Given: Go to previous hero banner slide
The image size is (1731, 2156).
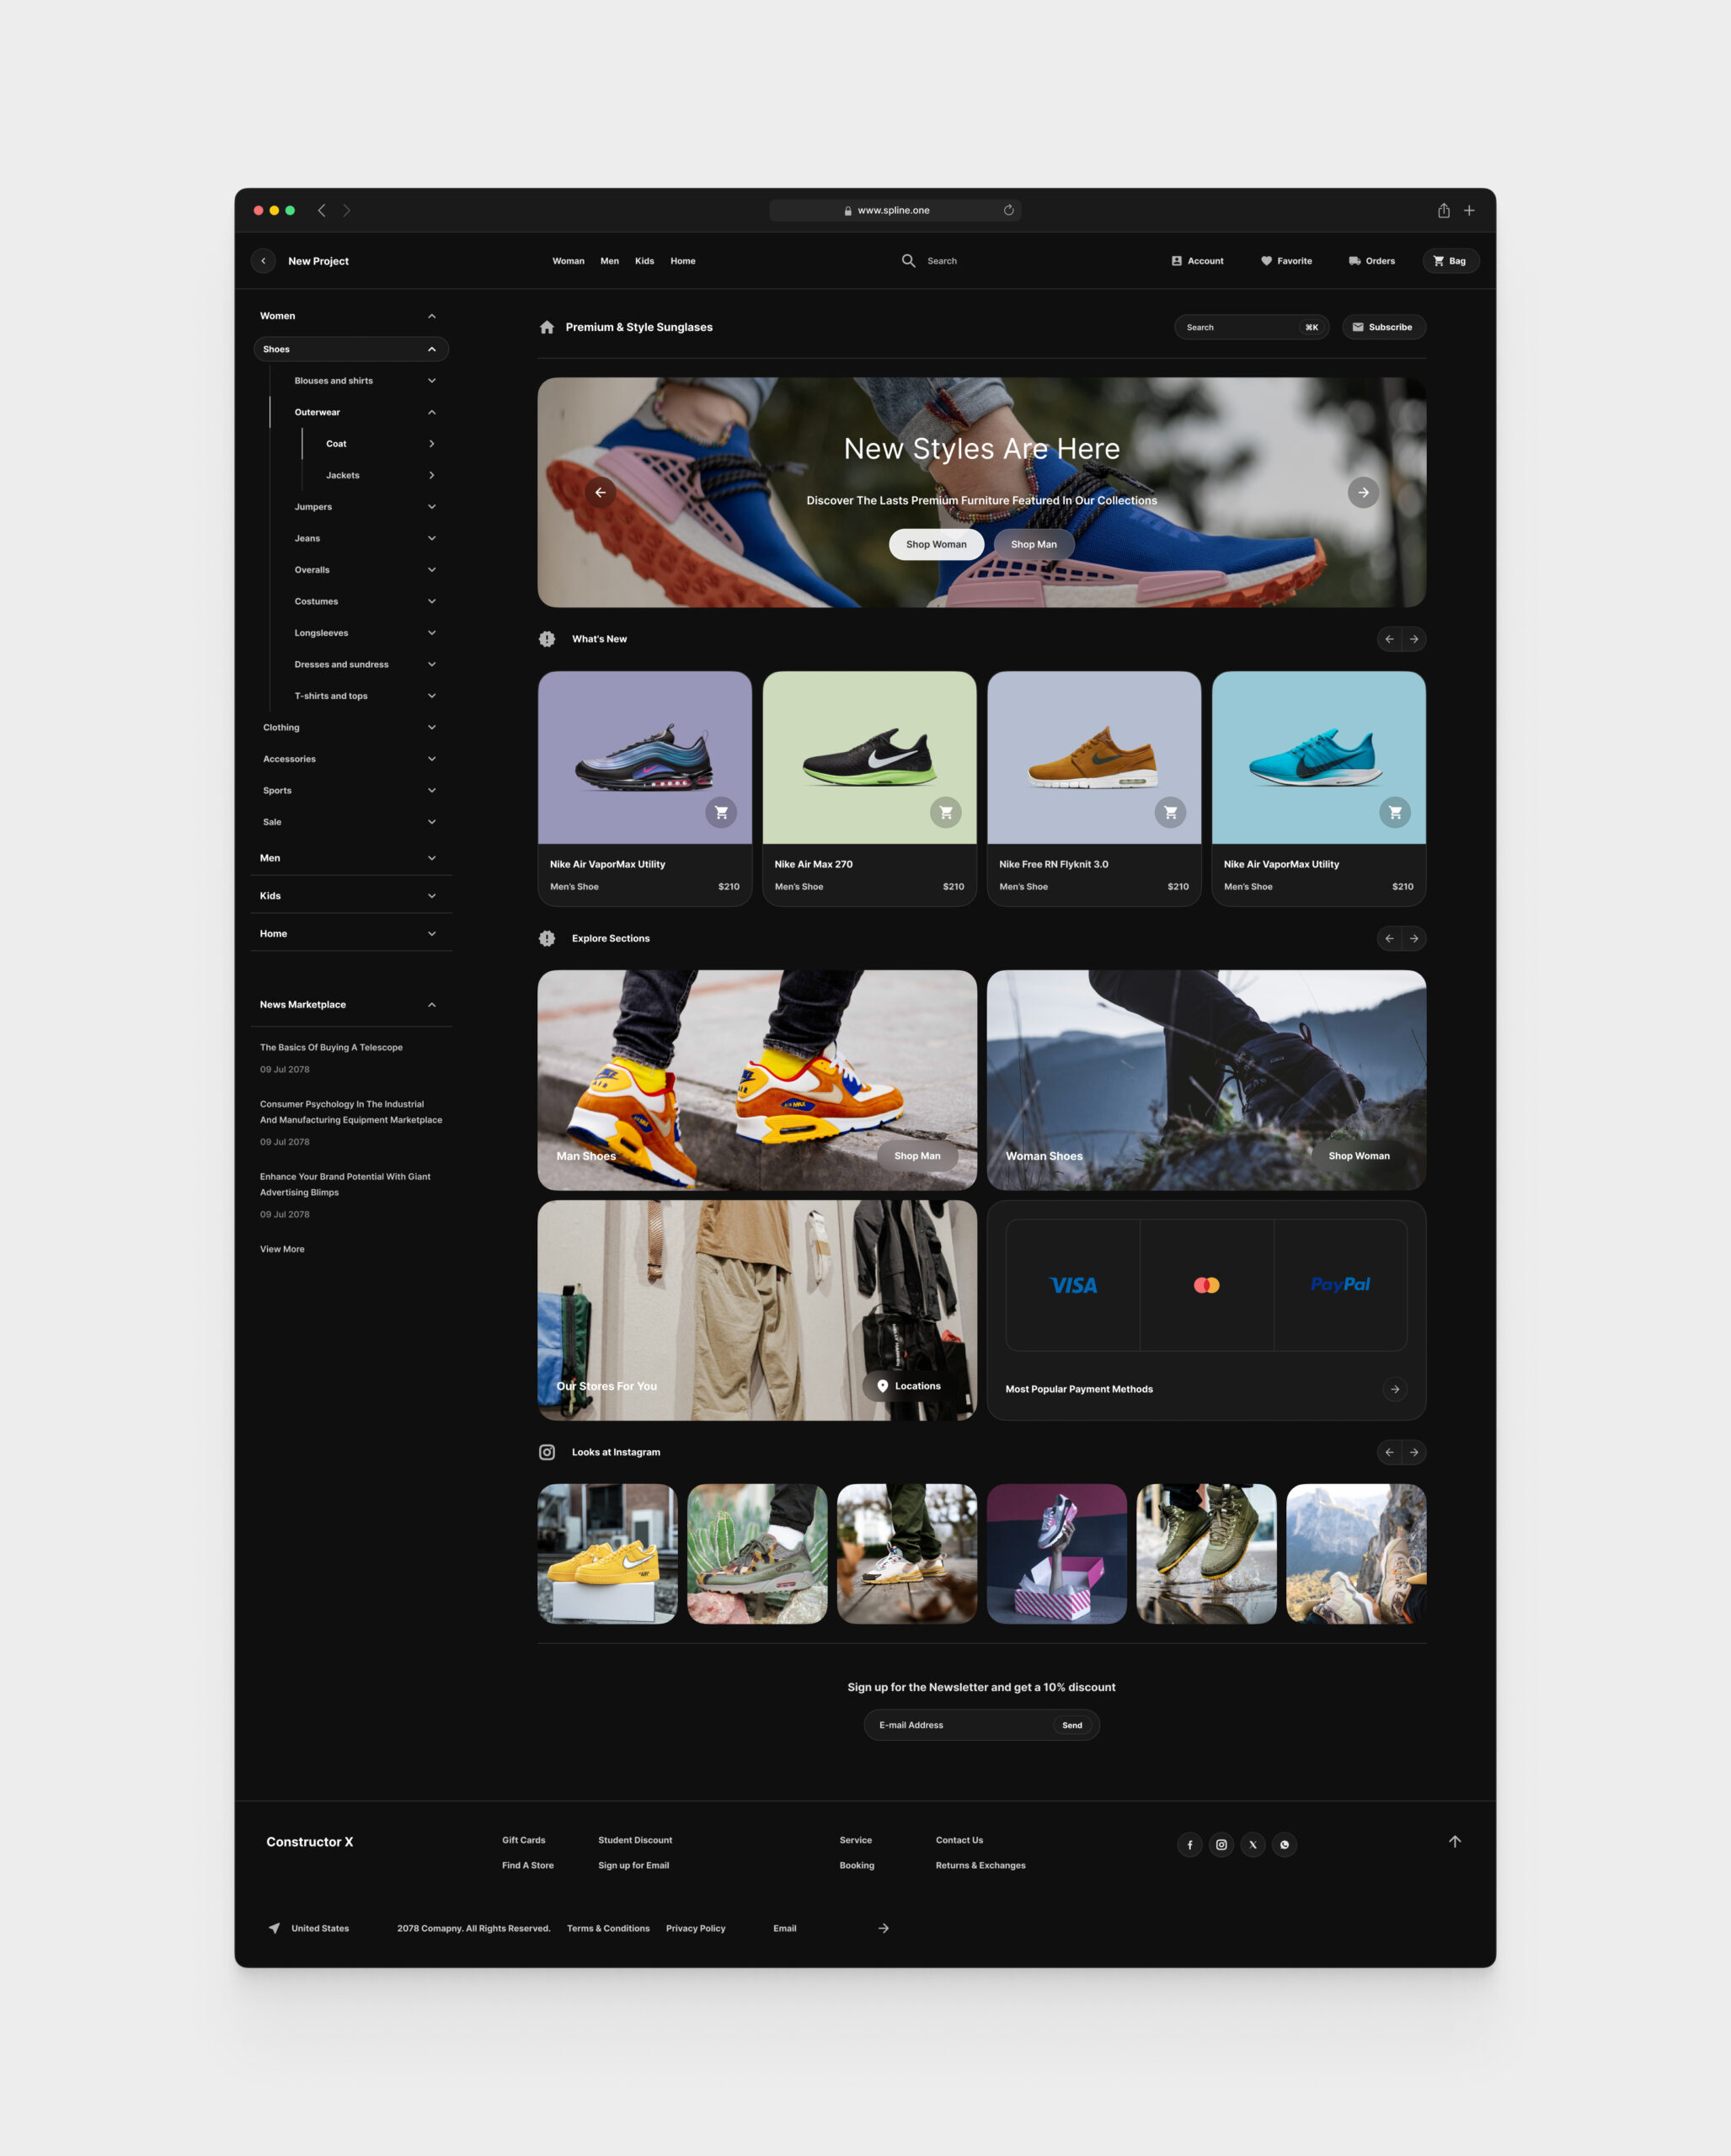Looking at the screenshot, I should [600, 492].
